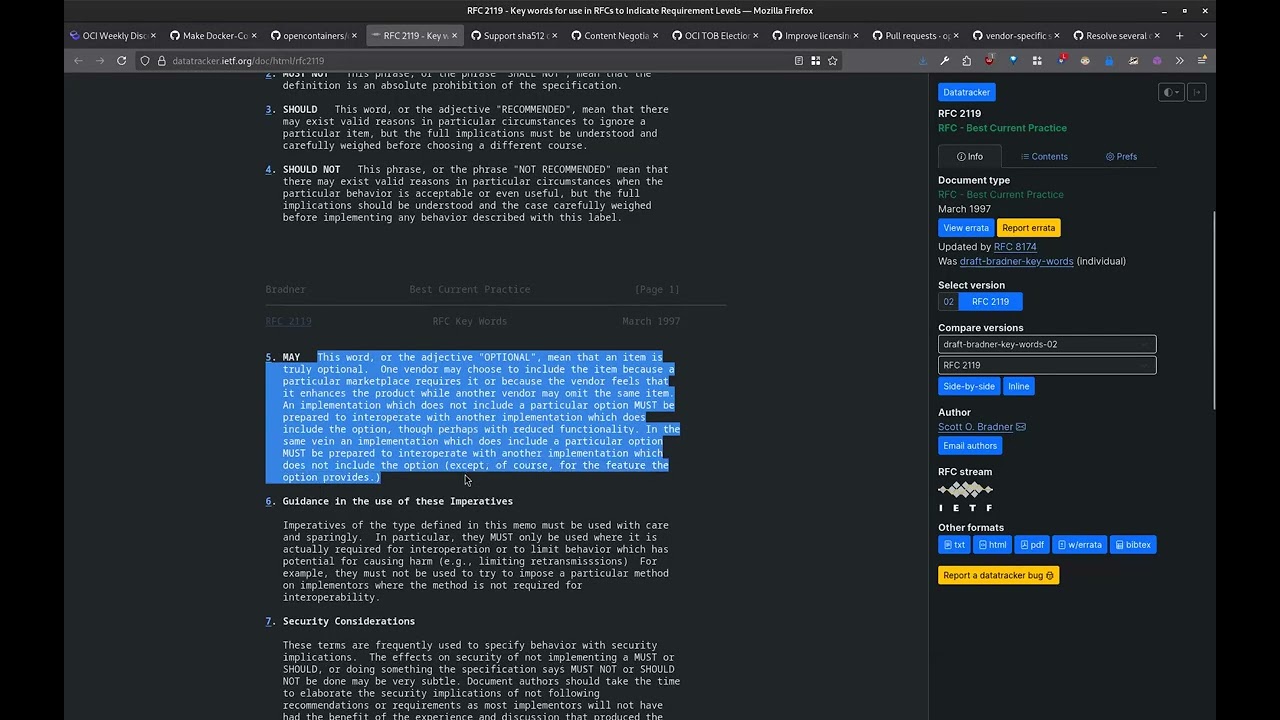
Task: Open the Scott O. Bradner author link
Action: (x=975, y=427)
